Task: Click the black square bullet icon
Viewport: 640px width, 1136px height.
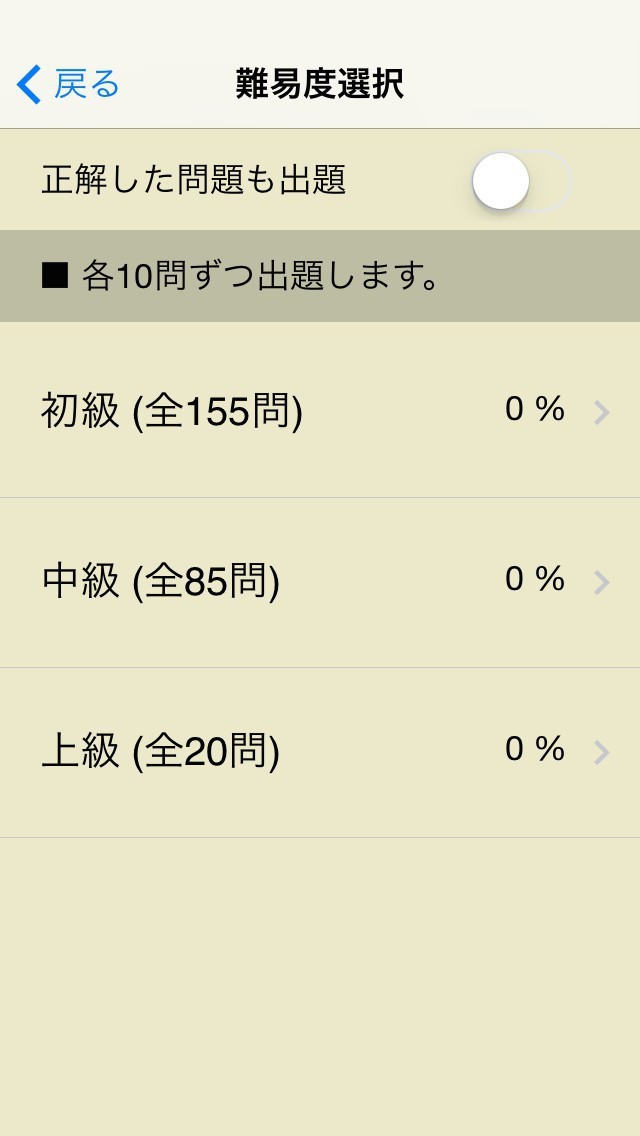Action: pyautogui.click(x=54, y=276)
